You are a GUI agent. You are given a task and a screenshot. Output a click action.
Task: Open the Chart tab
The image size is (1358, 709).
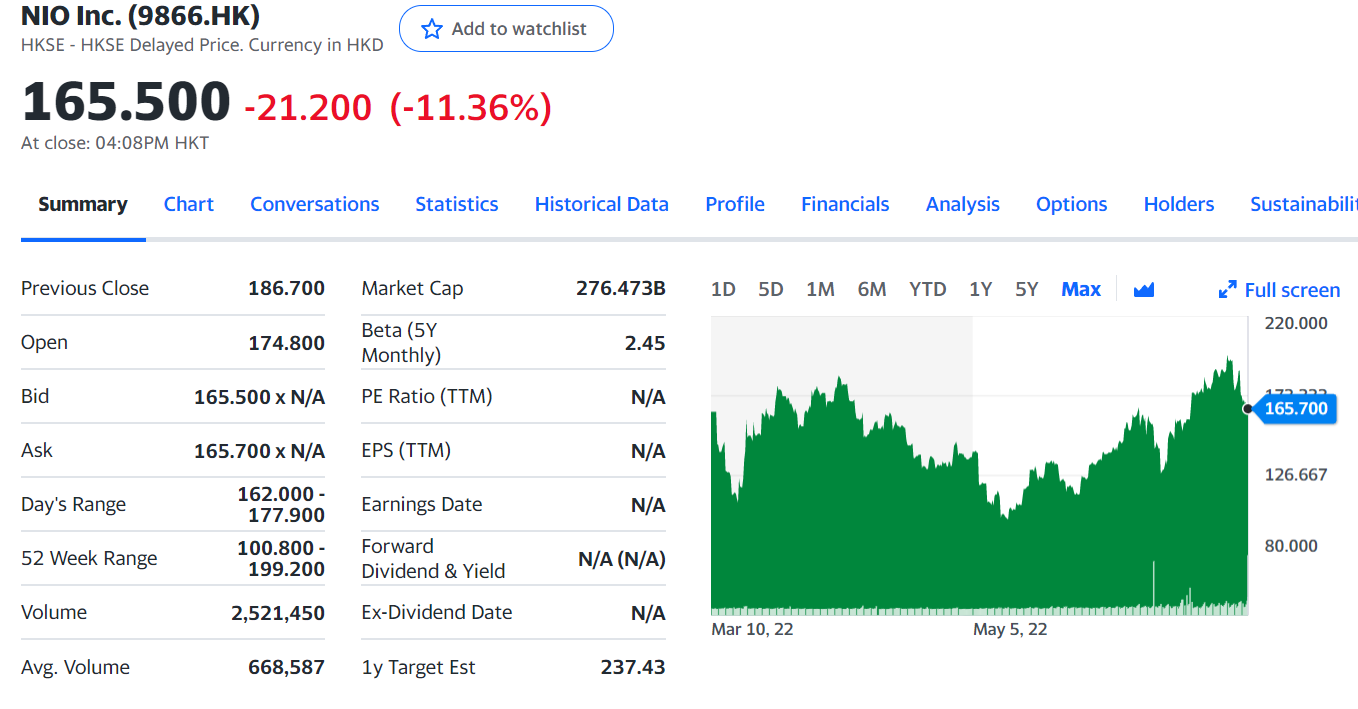click(x=188, y=204)
